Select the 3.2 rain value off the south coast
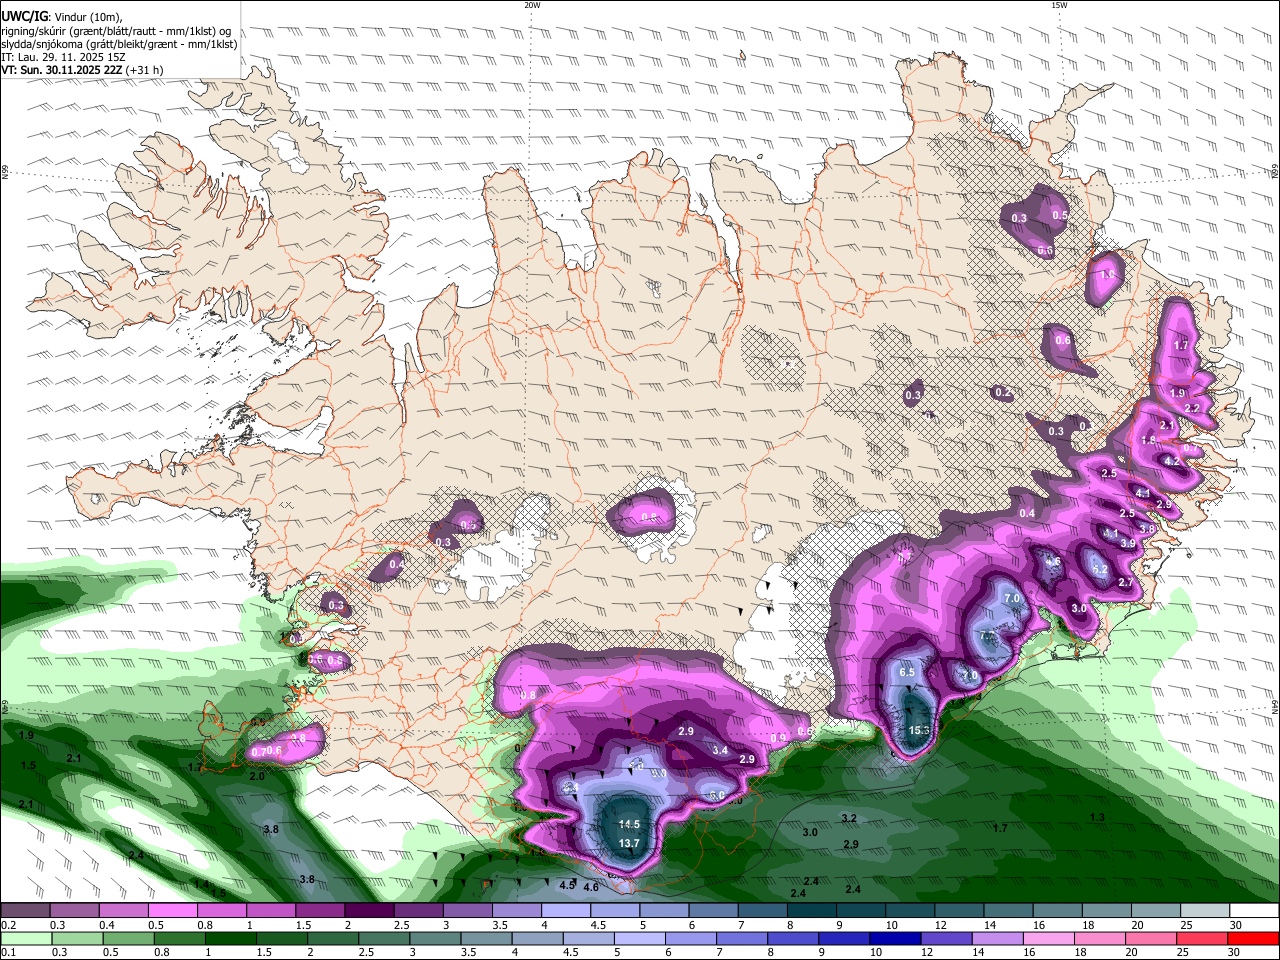The width and height of the screenshot is (1280, 960). [x=849, y=818]
